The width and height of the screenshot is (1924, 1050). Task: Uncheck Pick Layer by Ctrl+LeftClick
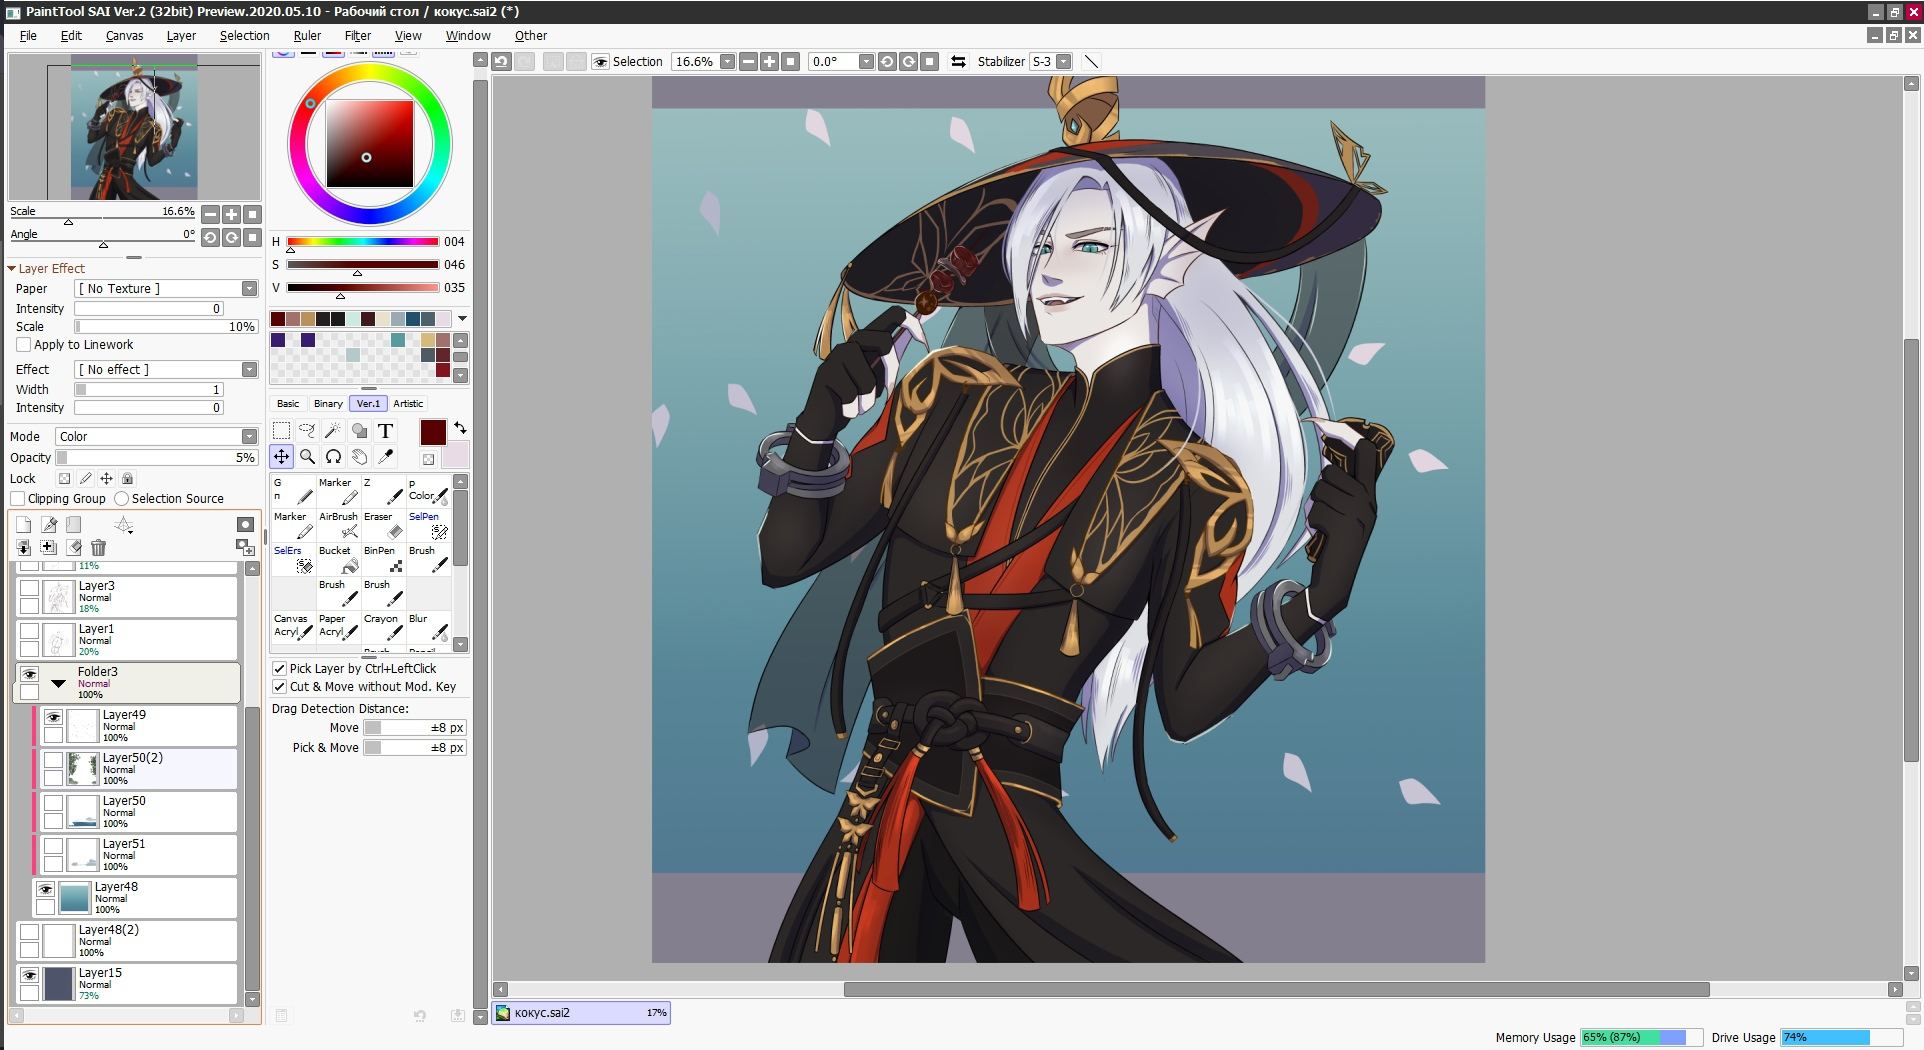(x=280, y=669)
